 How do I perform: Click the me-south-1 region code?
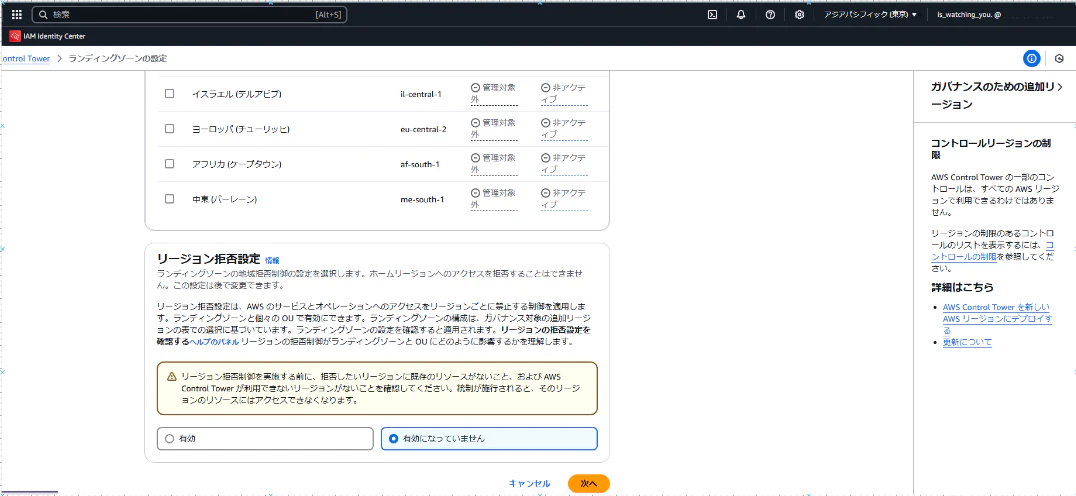422,199
